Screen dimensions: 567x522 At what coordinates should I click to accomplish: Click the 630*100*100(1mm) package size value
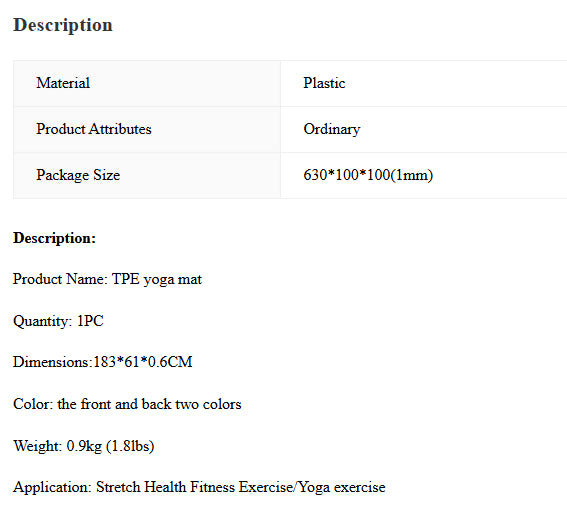pos(368,175)
